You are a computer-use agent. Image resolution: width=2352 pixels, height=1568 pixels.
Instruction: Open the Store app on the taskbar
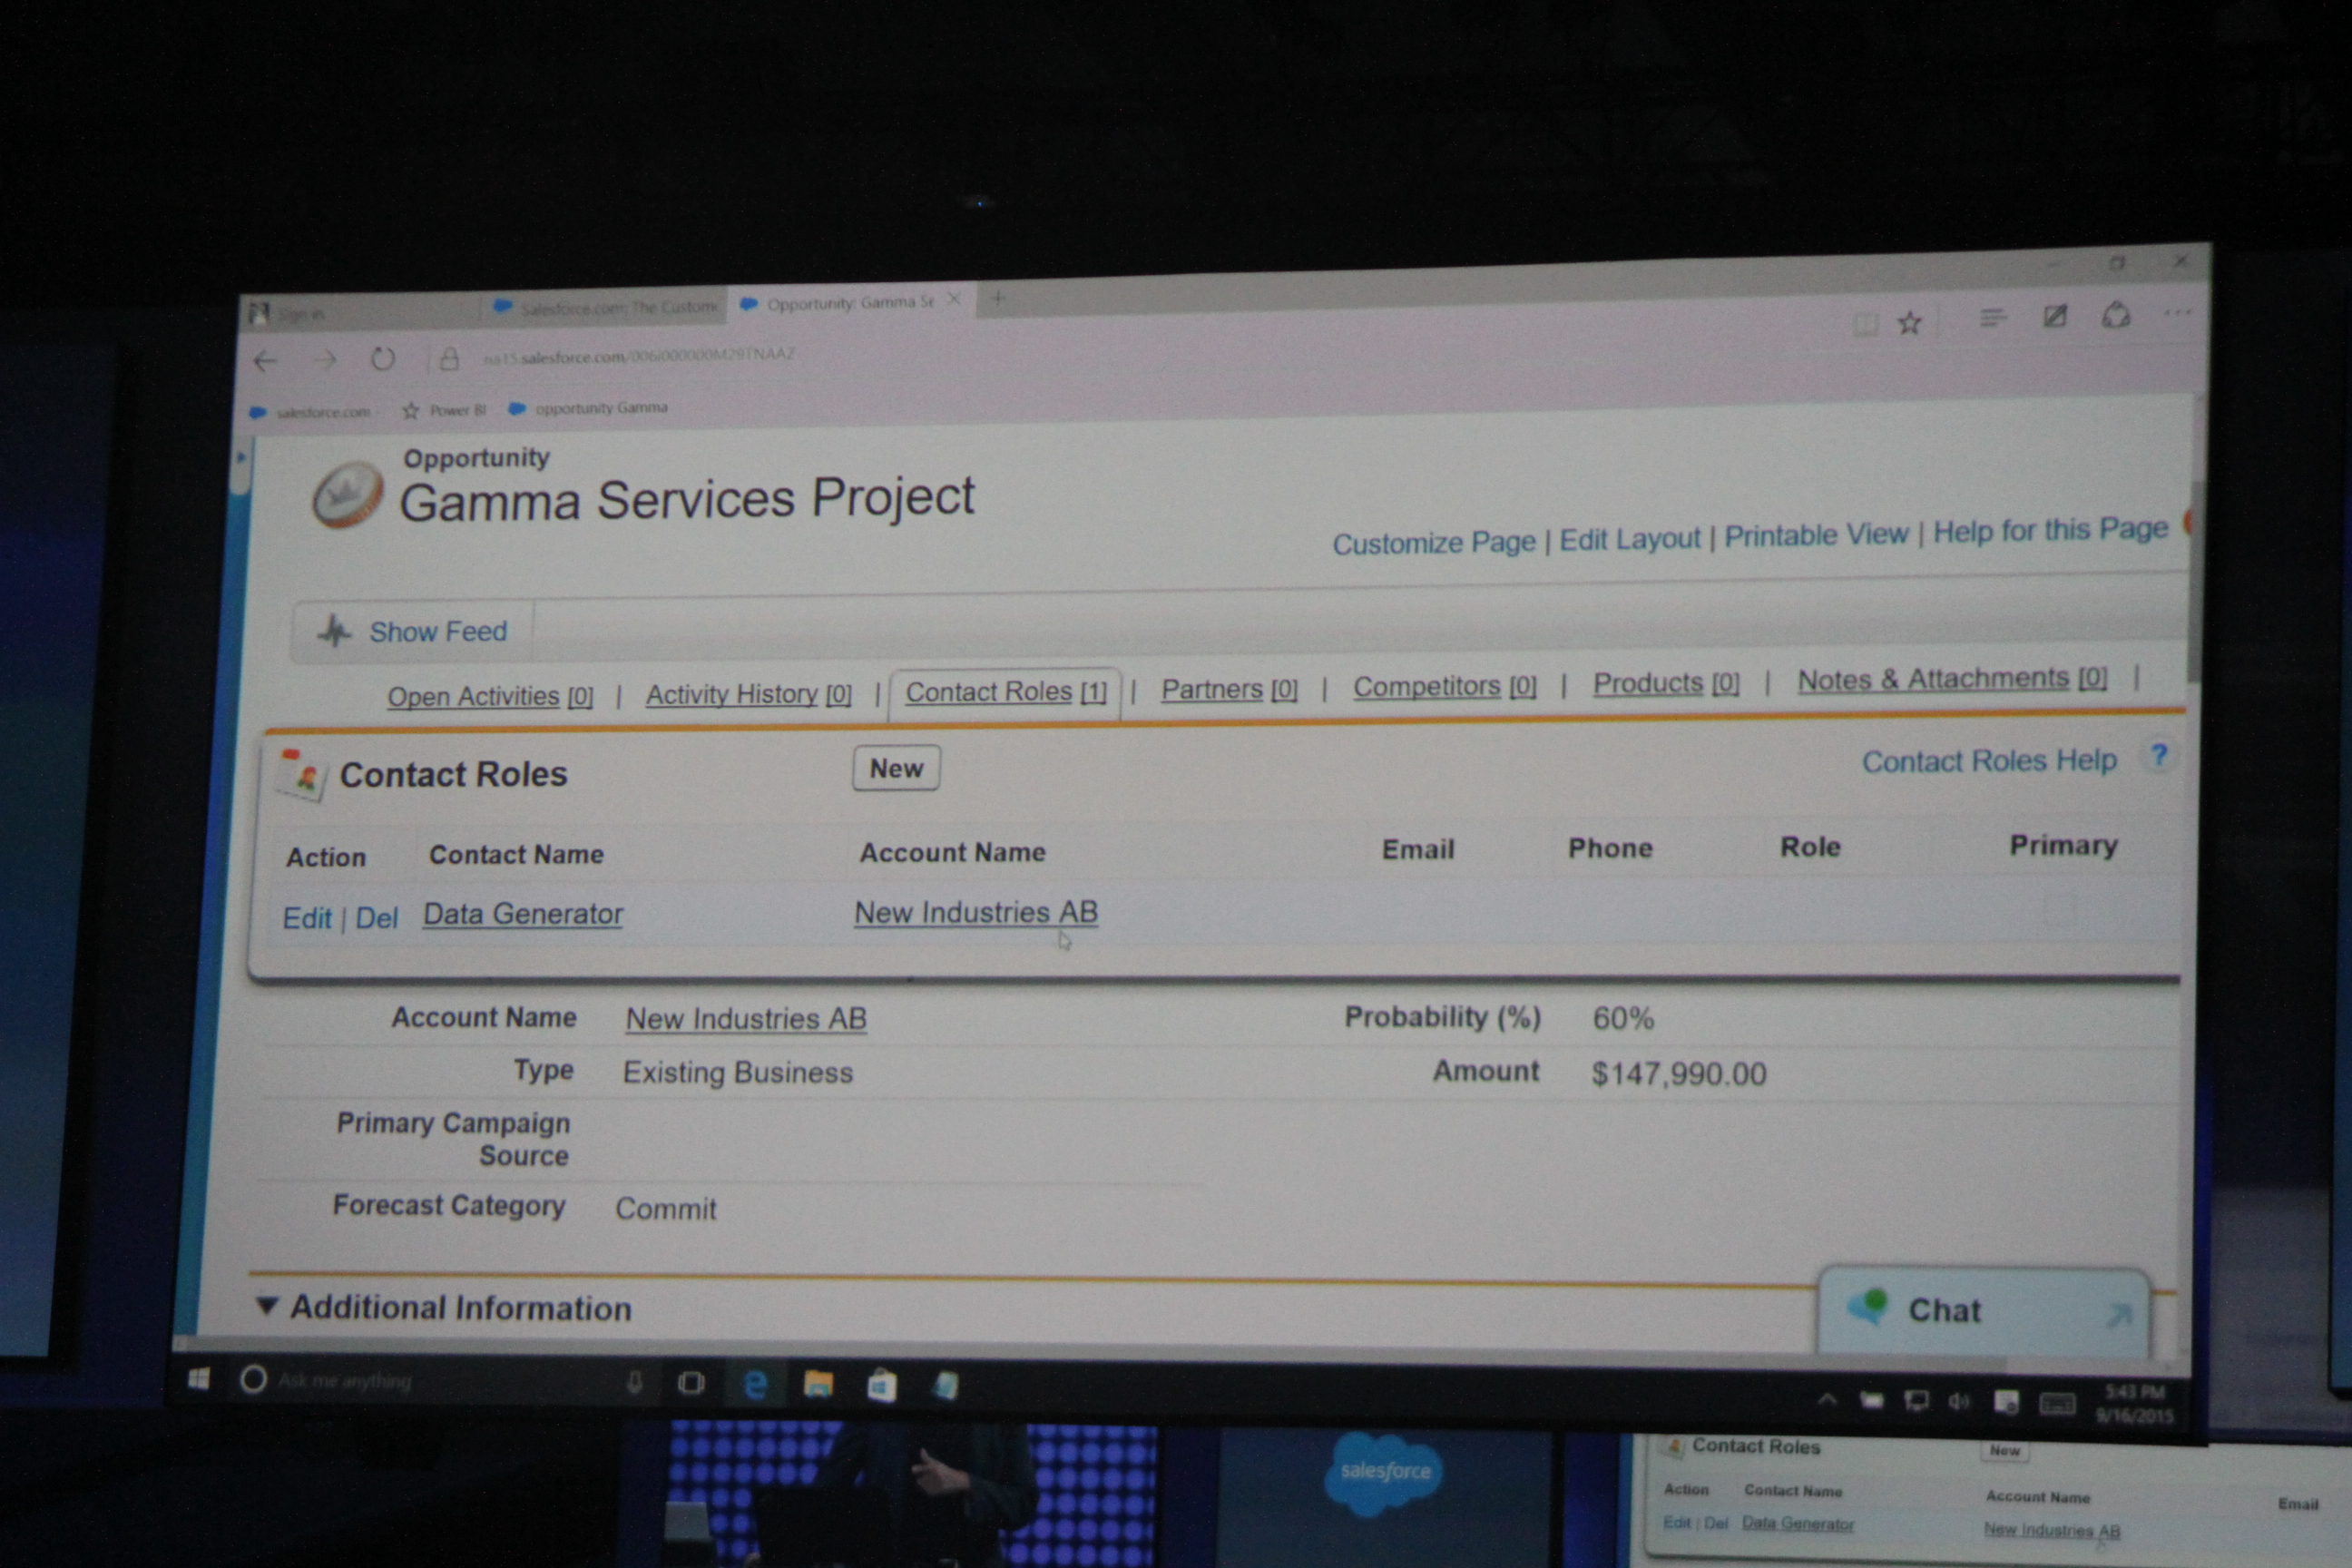coord(881,1387)
